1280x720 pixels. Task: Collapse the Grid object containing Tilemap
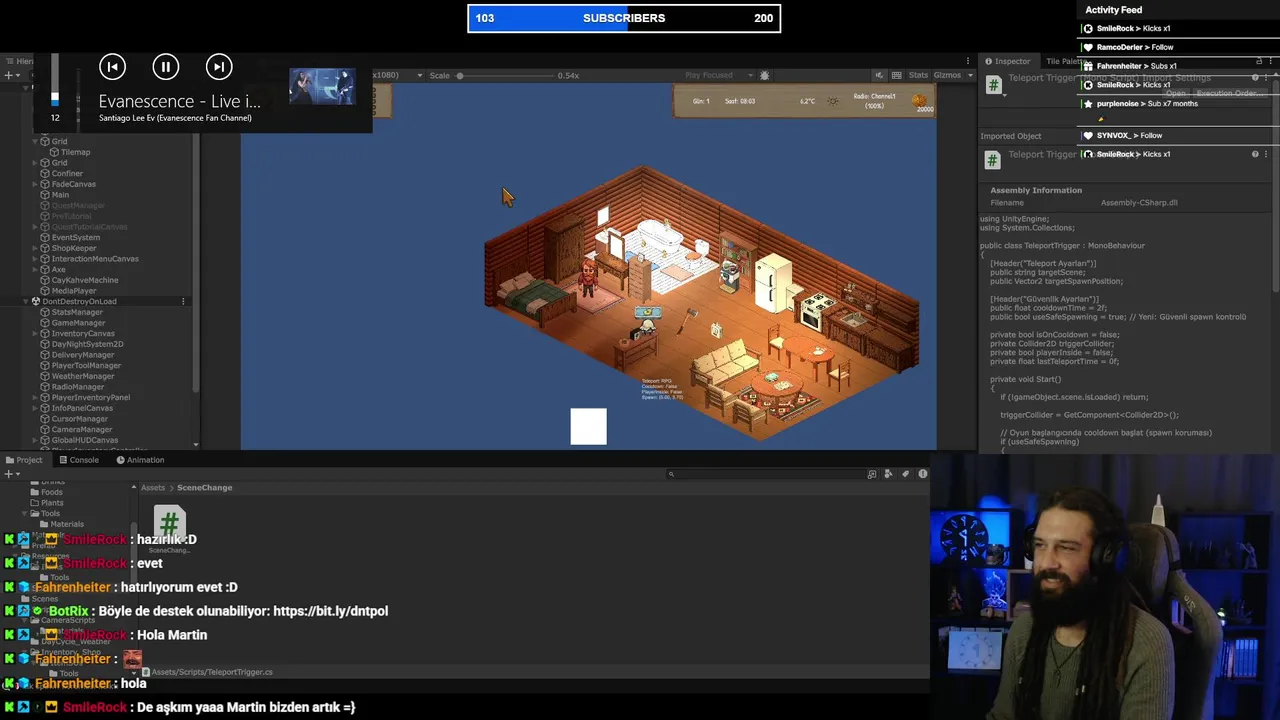tap(35, 142)
